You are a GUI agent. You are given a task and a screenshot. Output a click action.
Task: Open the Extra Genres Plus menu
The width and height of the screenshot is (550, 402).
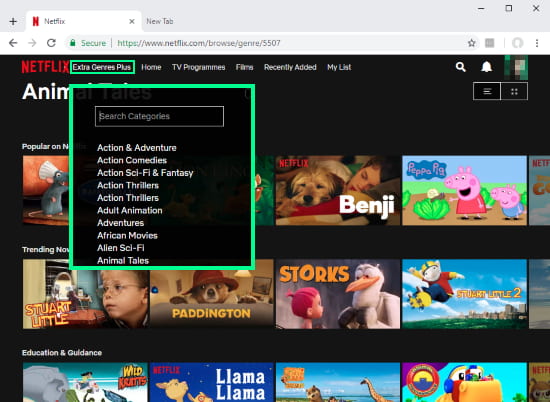point(102,67)
